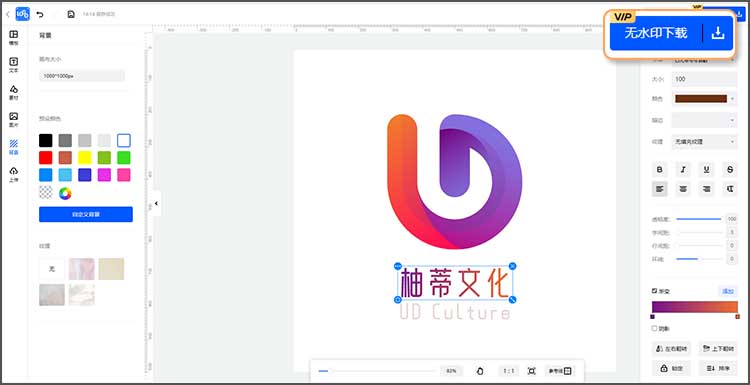The width and height of the screenshot is (750, 385).
Task: Pick the magenta preset color
Action: pos(104,175)
